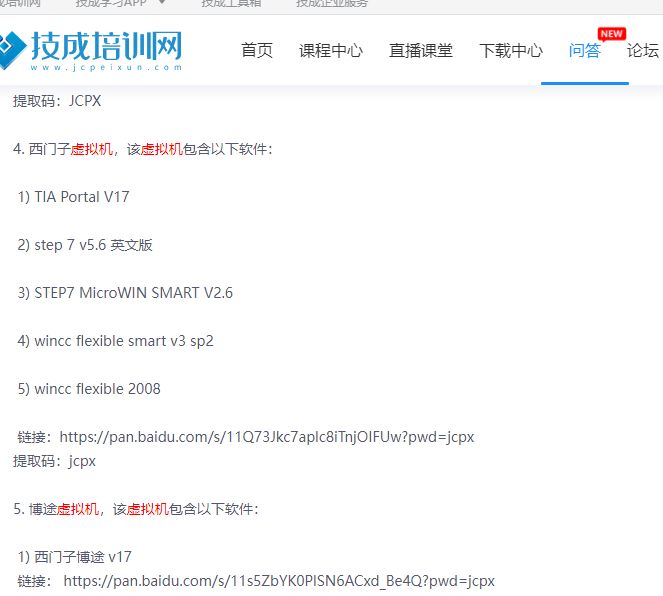663x596 pixels.
Task: Click the 技成培训网 site logo
Action: [91, 50]
